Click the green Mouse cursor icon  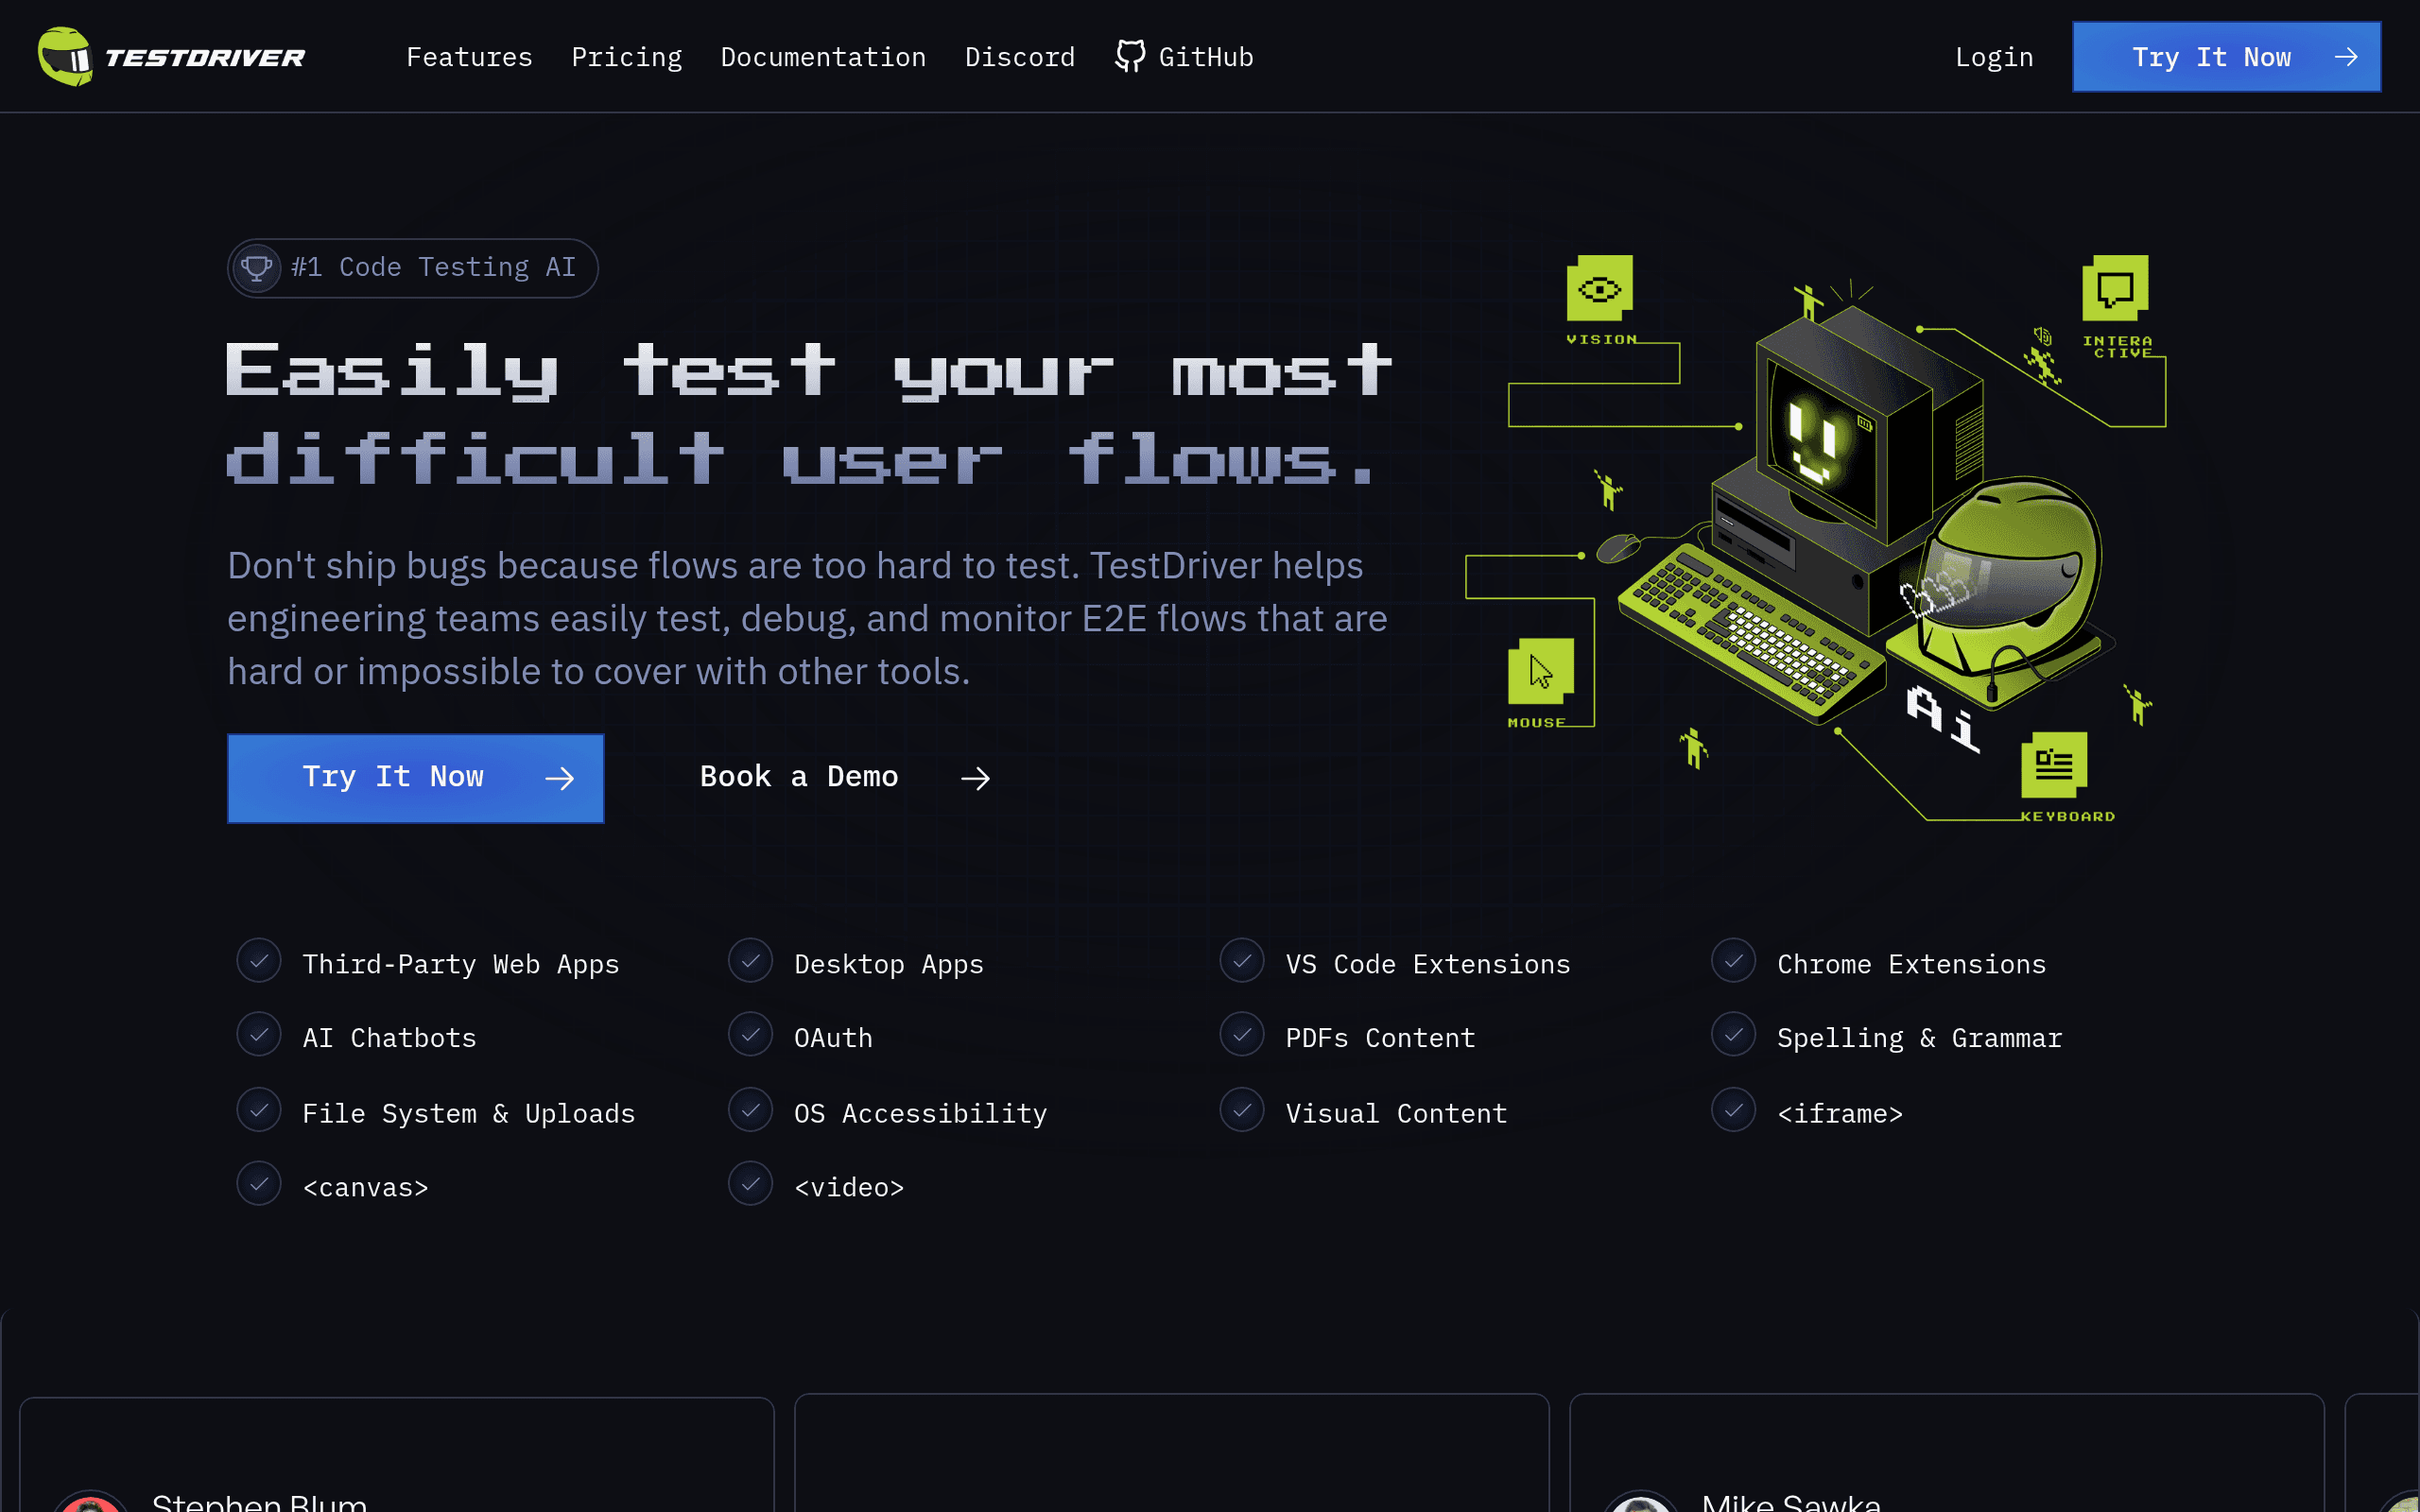1540,671
